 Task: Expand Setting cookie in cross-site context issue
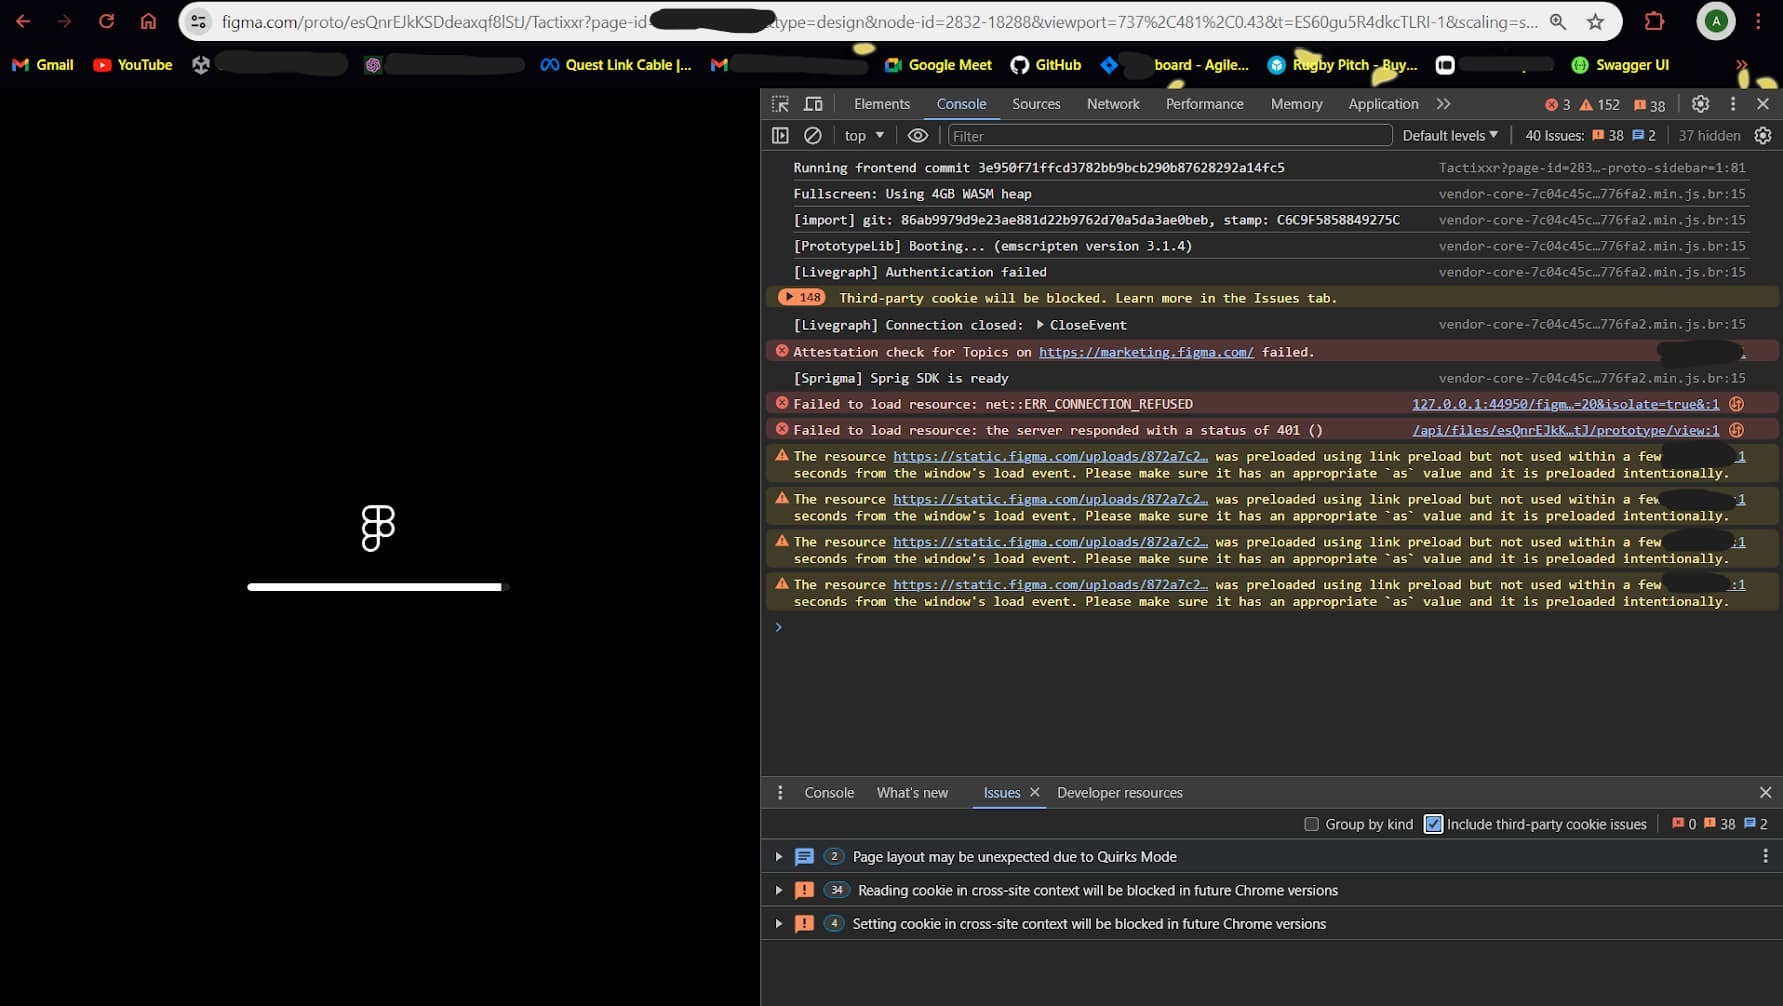[779, 924]
